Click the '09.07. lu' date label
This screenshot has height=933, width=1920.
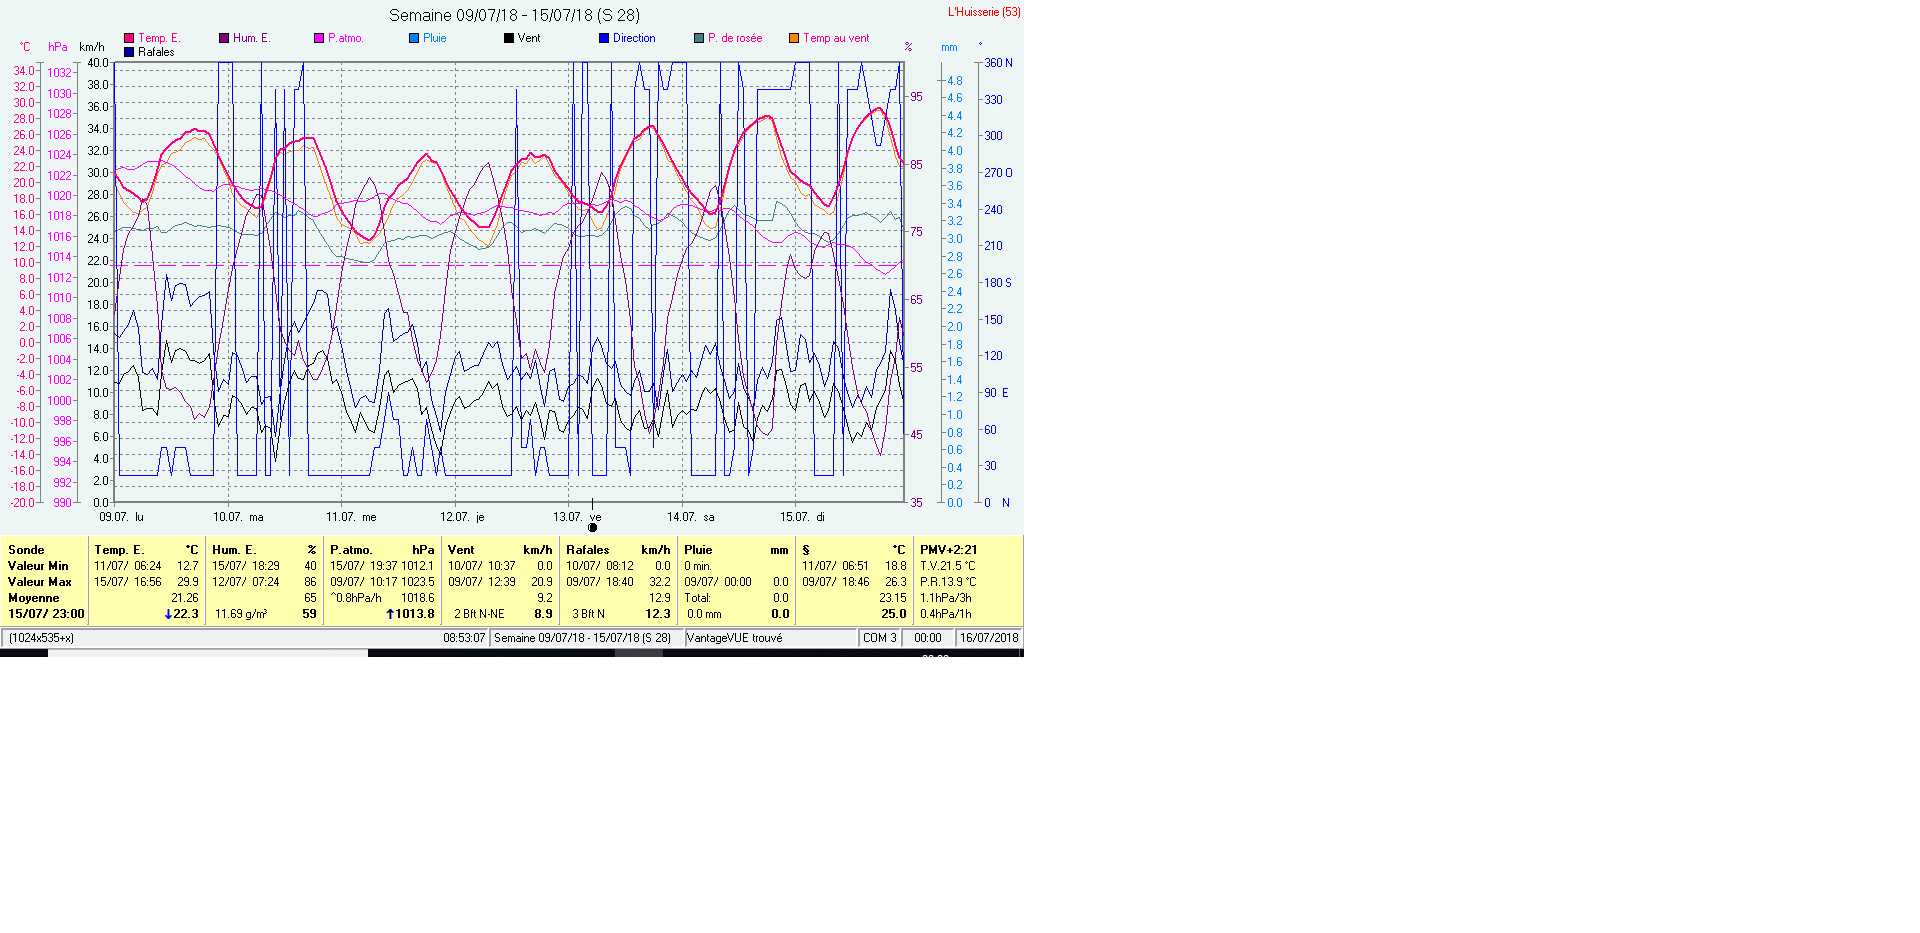pyautogui.click(x=121, y=517)
